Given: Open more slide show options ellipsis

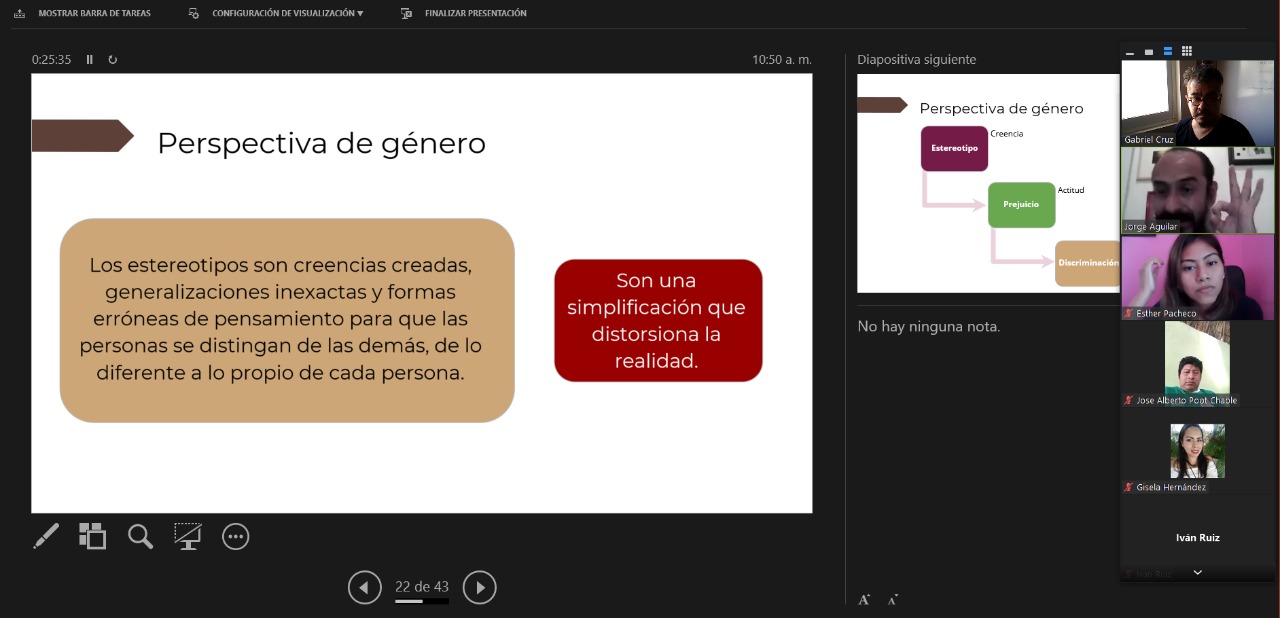Looking at the screenshot, I should coord(235,537).
